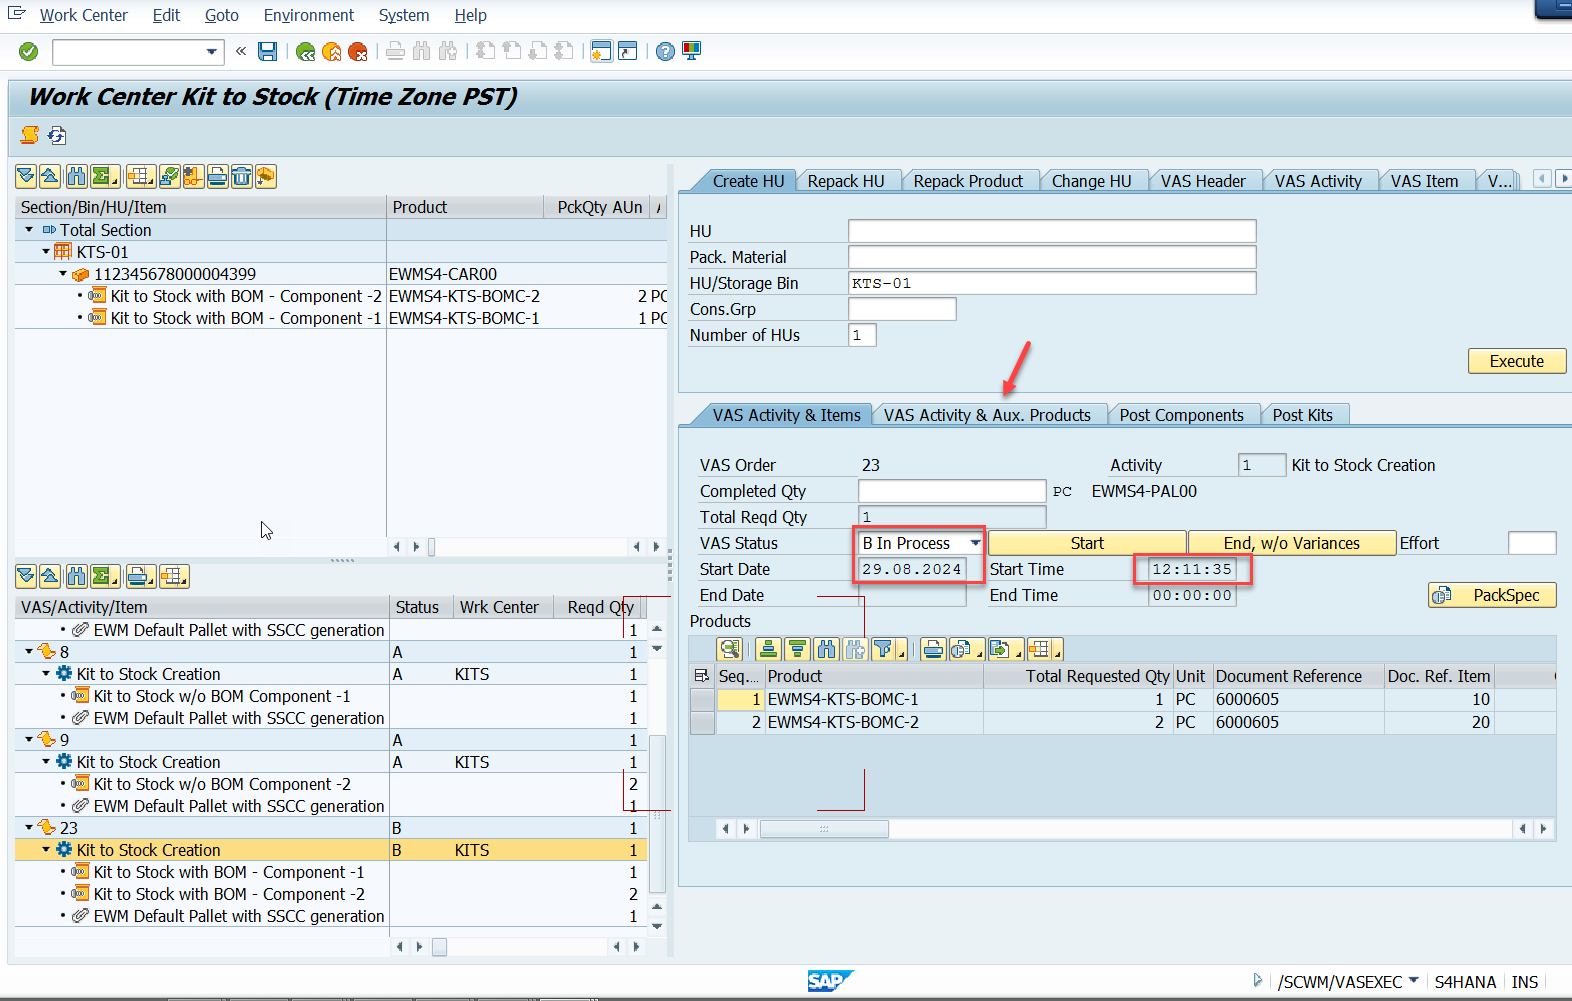Click the orange Exit icon

tap(332, 51)
